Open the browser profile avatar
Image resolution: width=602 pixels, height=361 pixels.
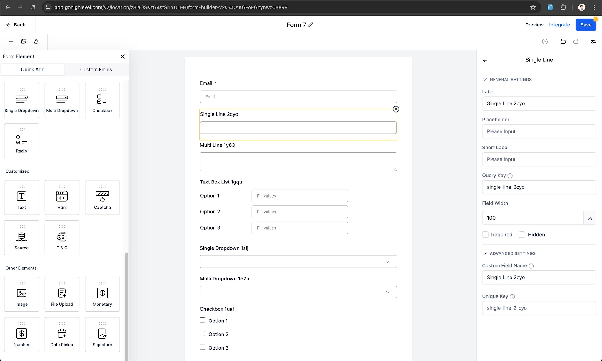pyautogui.click(x=582, y=7)
